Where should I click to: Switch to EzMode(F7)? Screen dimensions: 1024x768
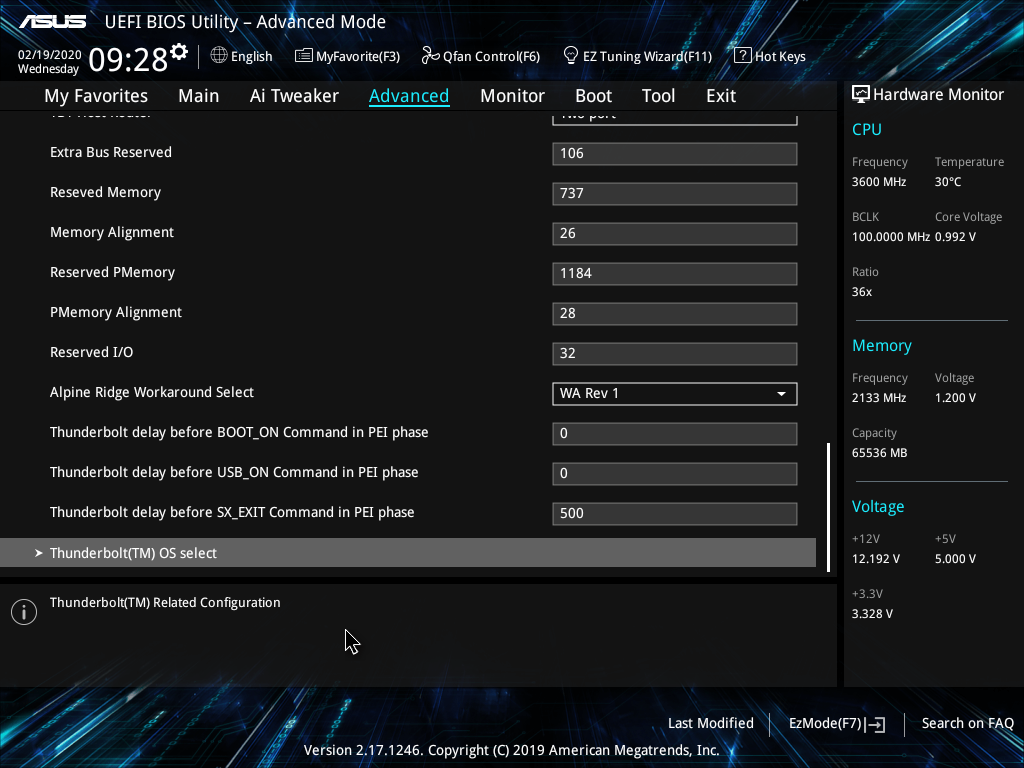[x=837, y=724]
